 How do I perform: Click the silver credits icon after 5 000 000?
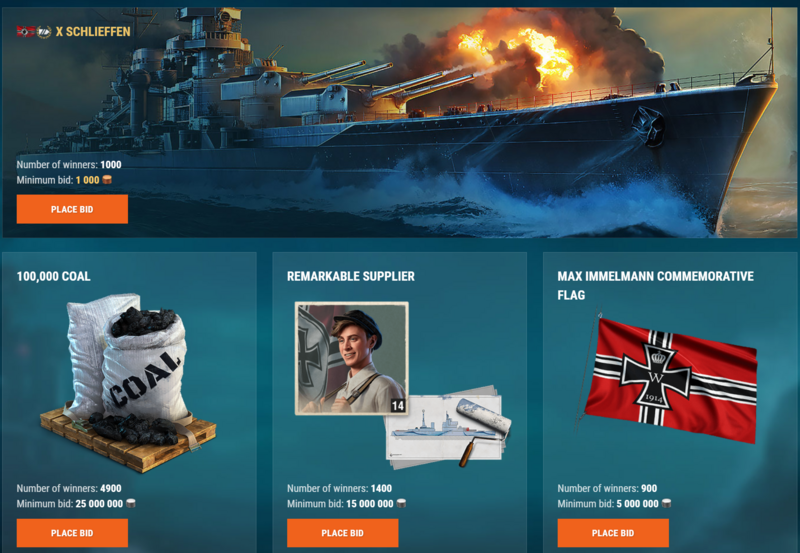coord(666,504)
